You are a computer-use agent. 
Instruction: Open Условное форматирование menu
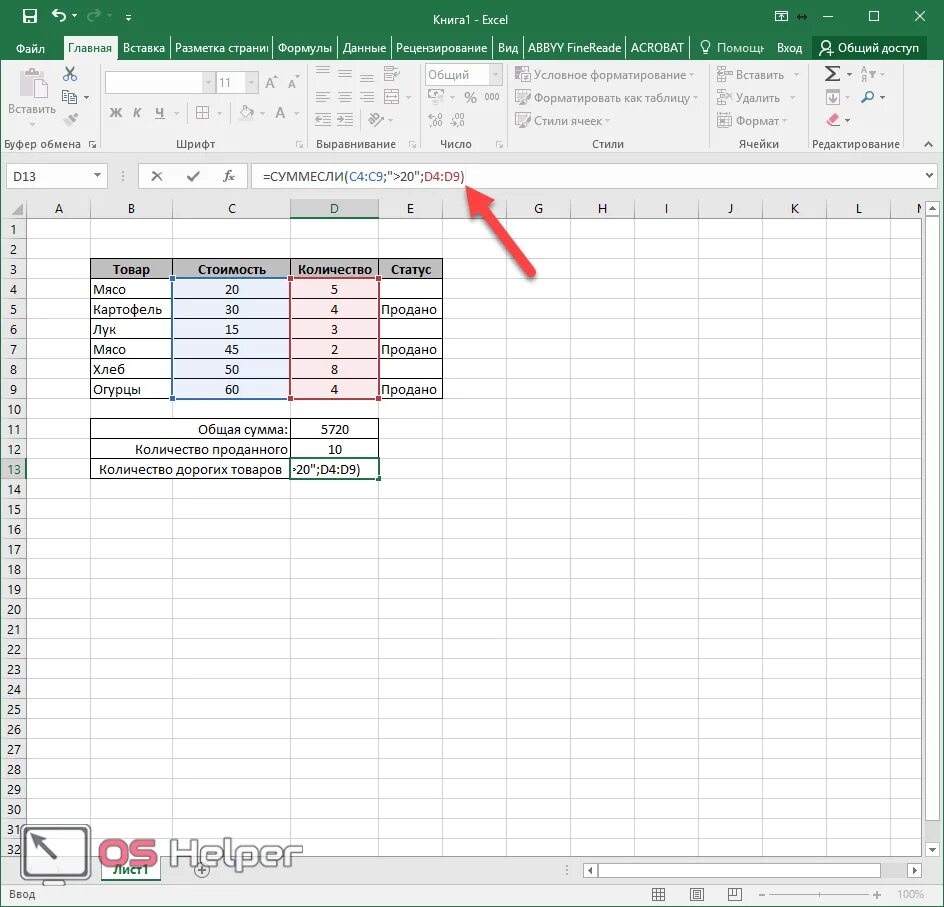click(x=604, y=75)
